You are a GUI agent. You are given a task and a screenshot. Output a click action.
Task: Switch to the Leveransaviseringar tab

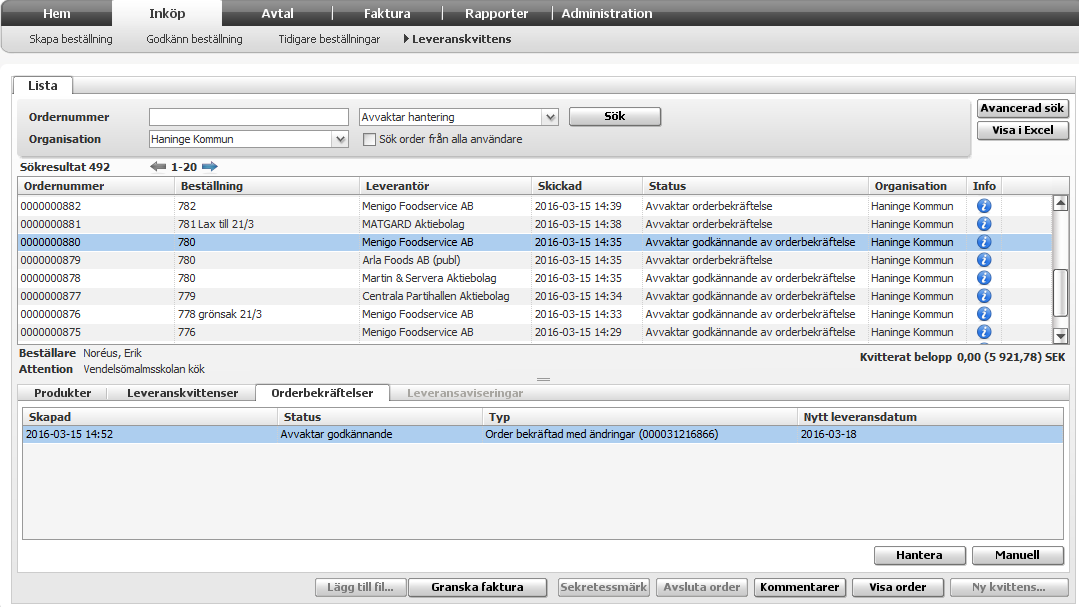click(465, 393)
